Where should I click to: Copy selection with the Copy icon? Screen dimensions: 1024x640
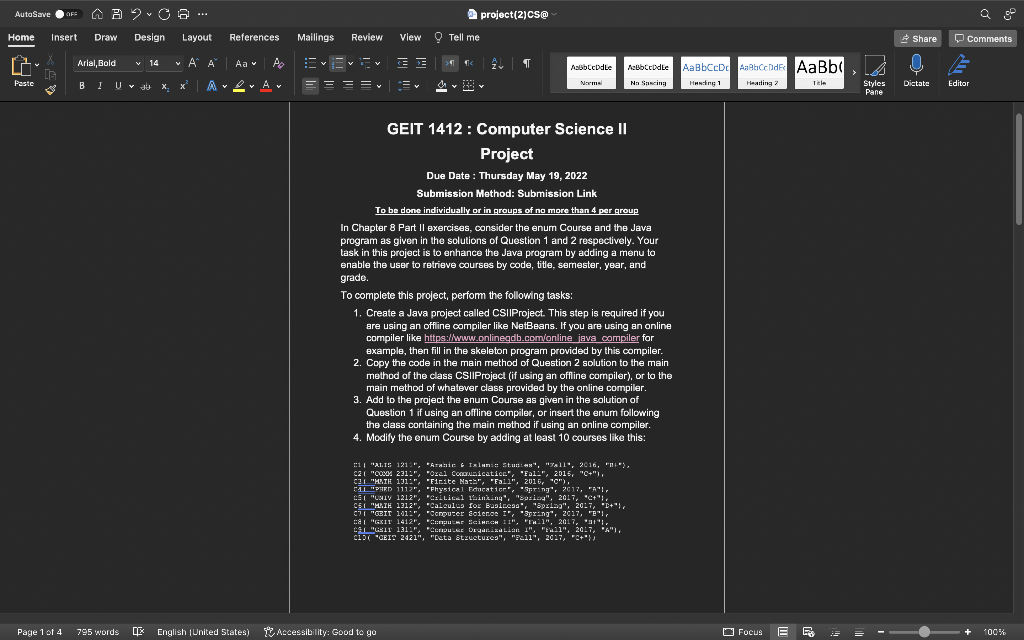tap(50, 74)
